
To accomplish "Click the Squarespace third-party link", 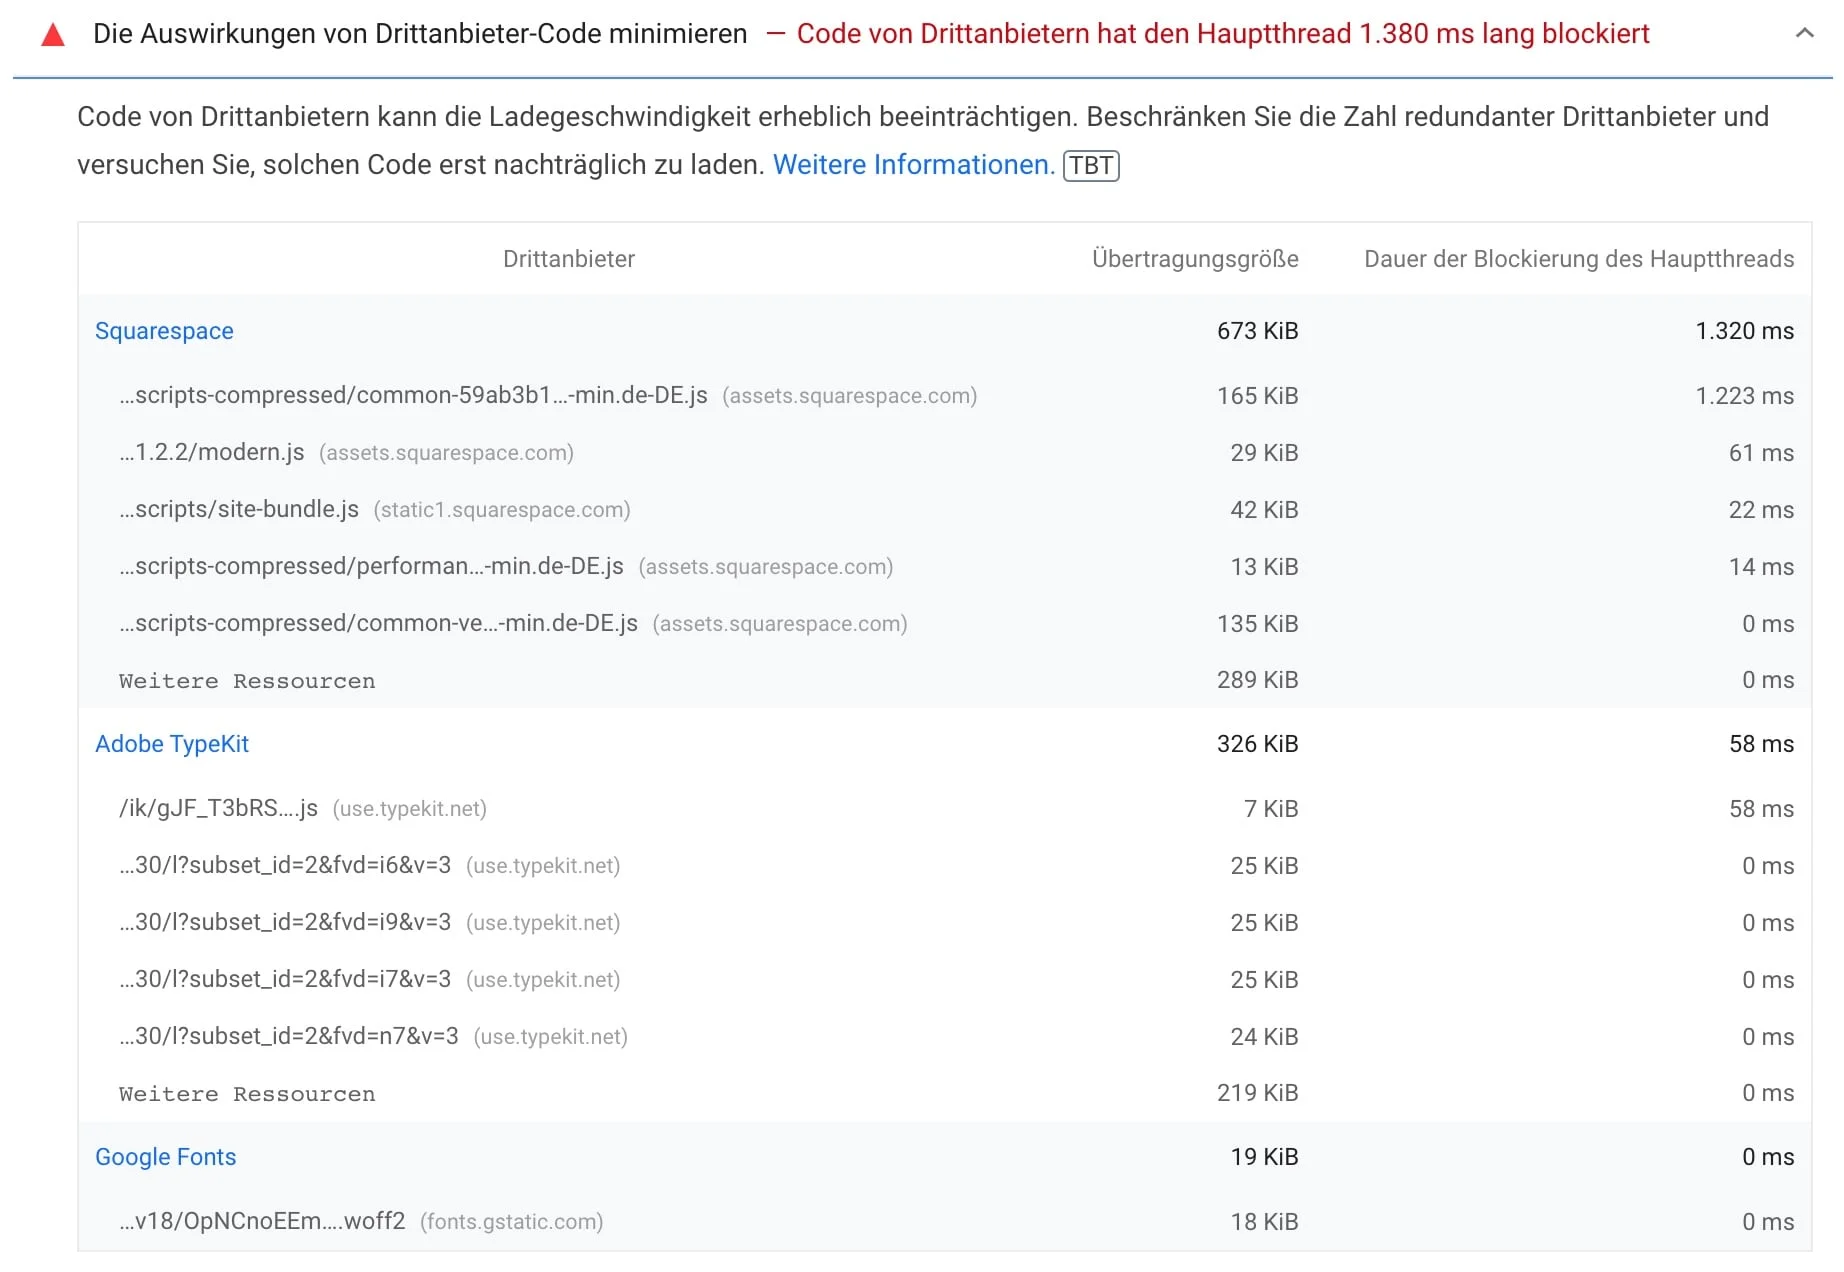I will (163, 330).
